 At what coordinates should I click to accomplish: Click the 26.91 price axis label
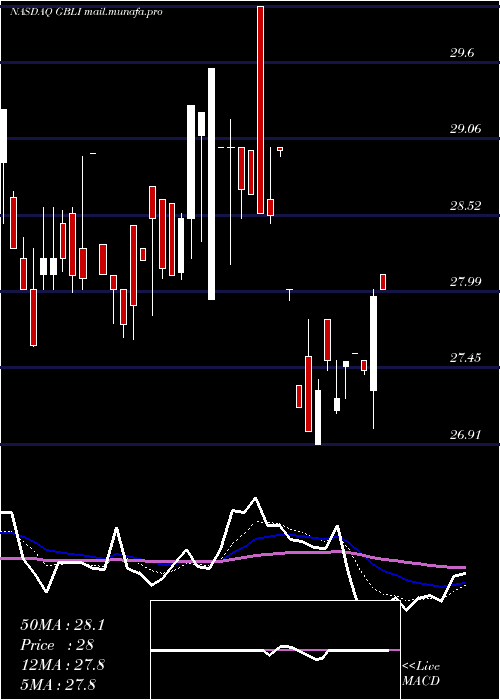coord(465,434)
